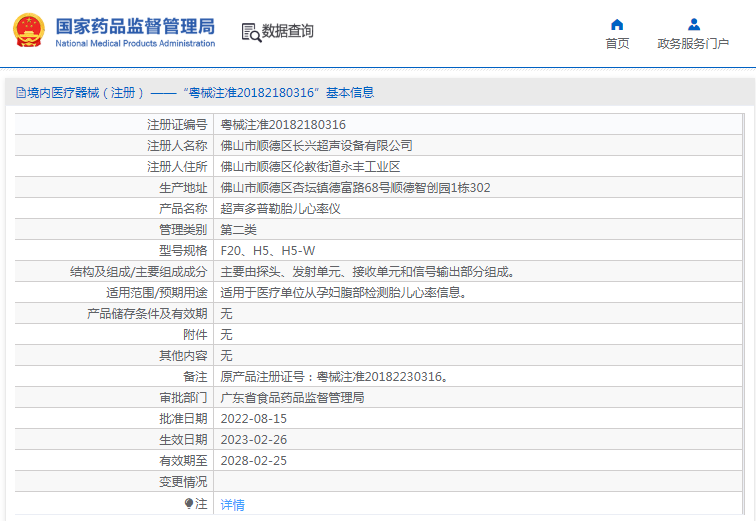This screenshot has height=521, width=756.
Task: Click the 首页 home icon
Action: [617, 25]
